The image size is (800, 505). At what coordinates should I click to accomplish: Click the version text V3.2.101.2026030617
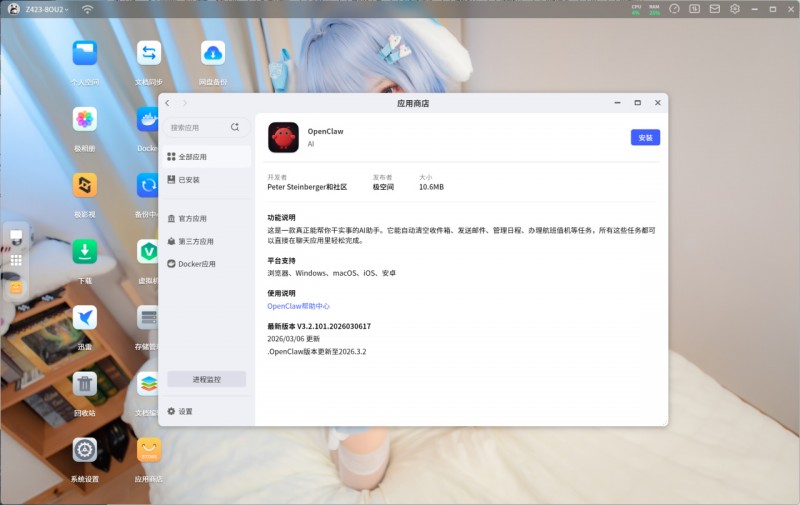click(x=334, y=326)
